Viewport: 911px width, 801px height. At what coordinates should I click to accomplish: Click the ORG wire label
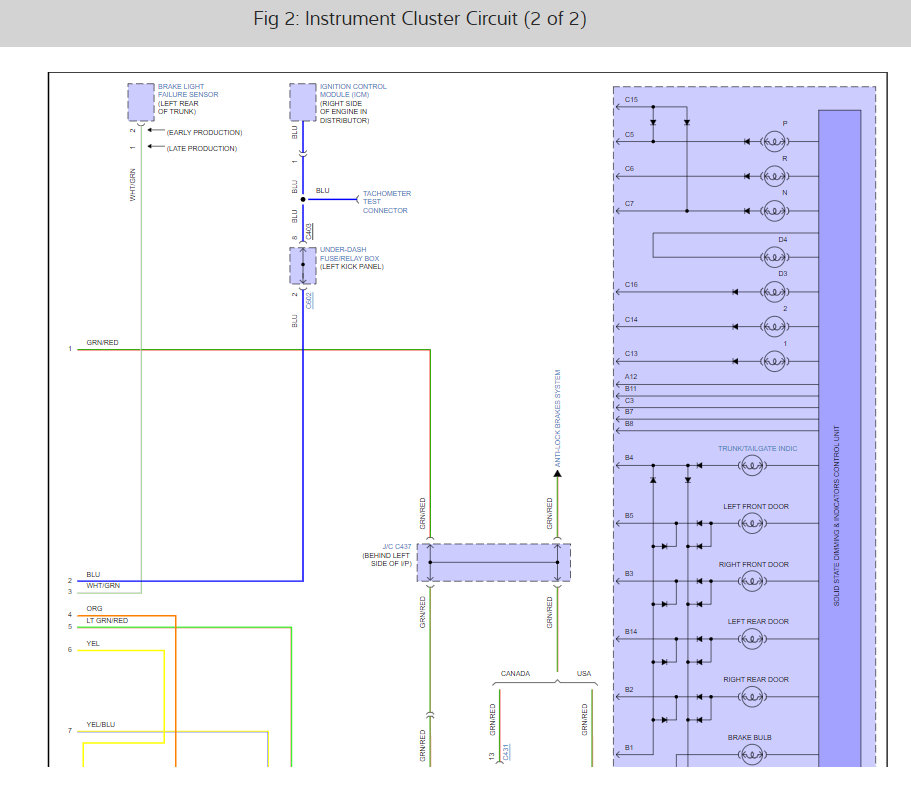[94, 609]
